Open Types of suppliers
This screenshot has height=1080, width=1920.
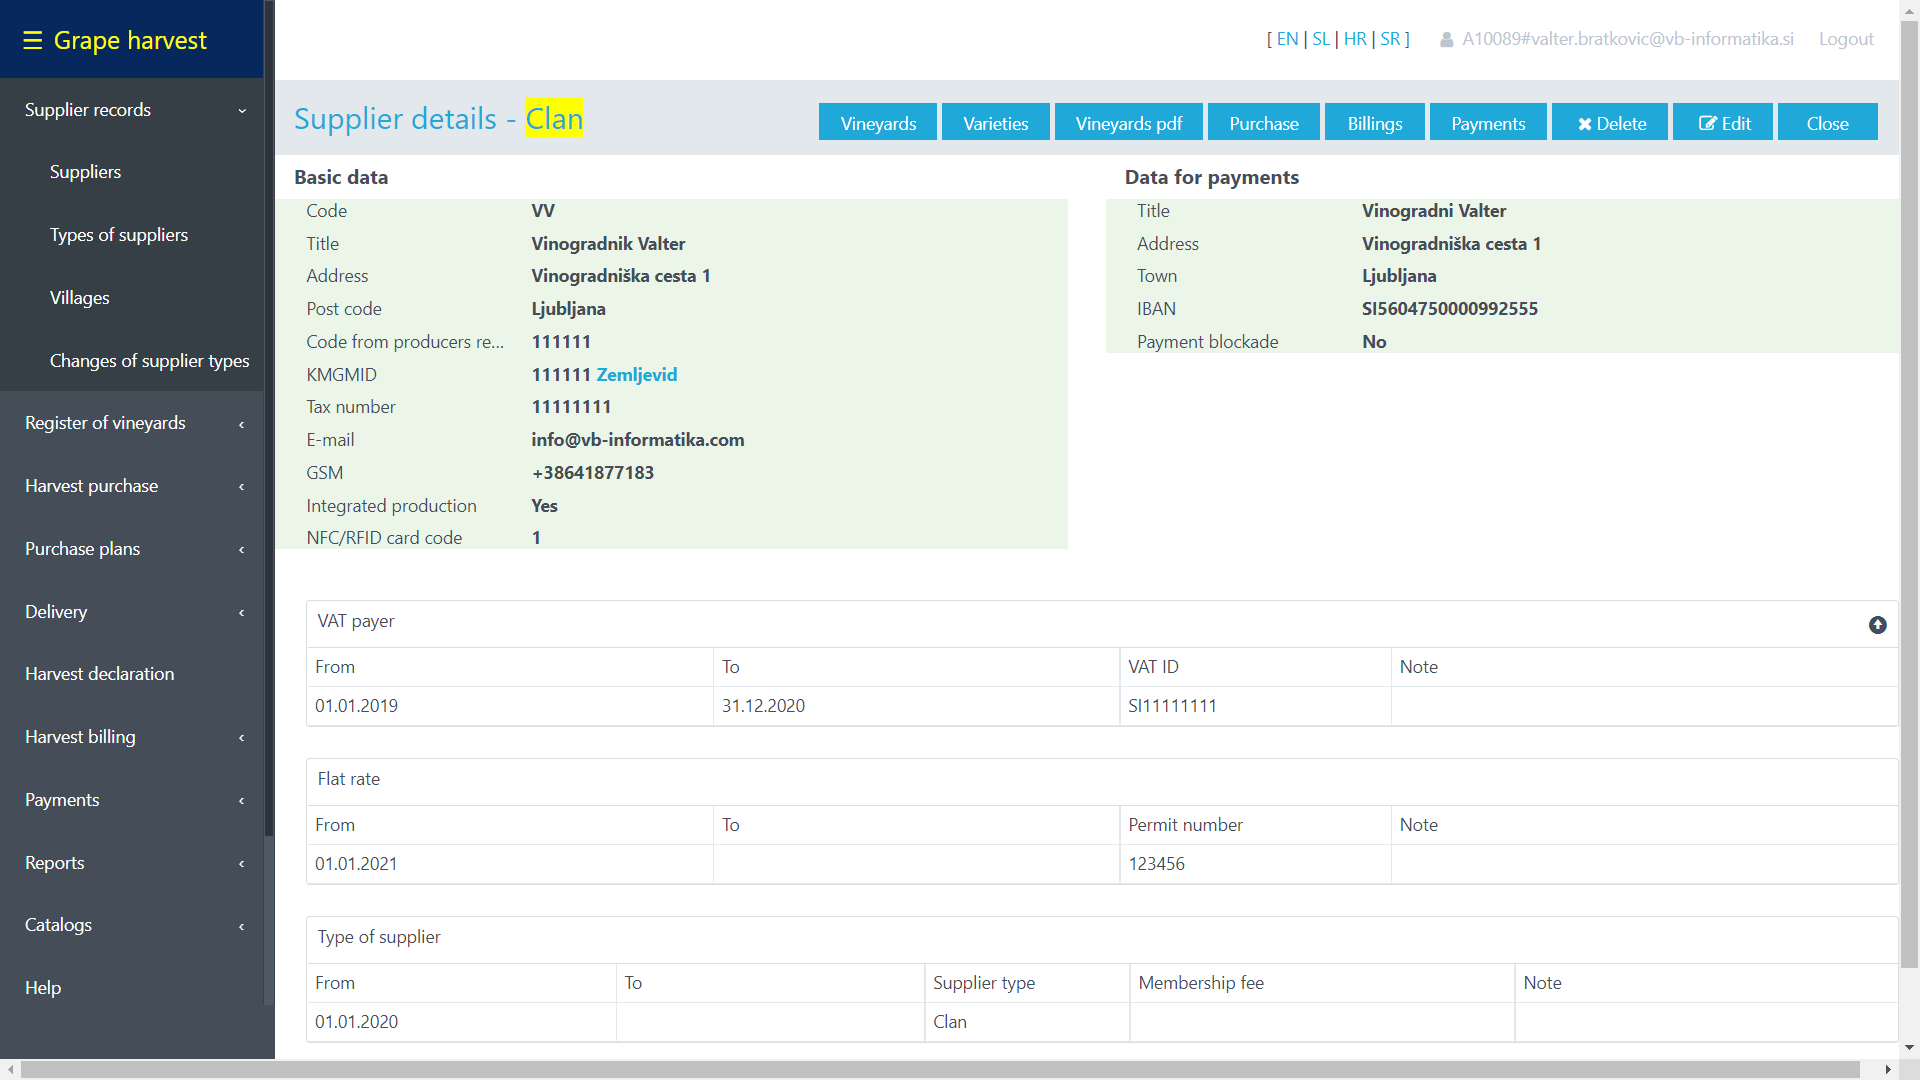pos(119,235)
